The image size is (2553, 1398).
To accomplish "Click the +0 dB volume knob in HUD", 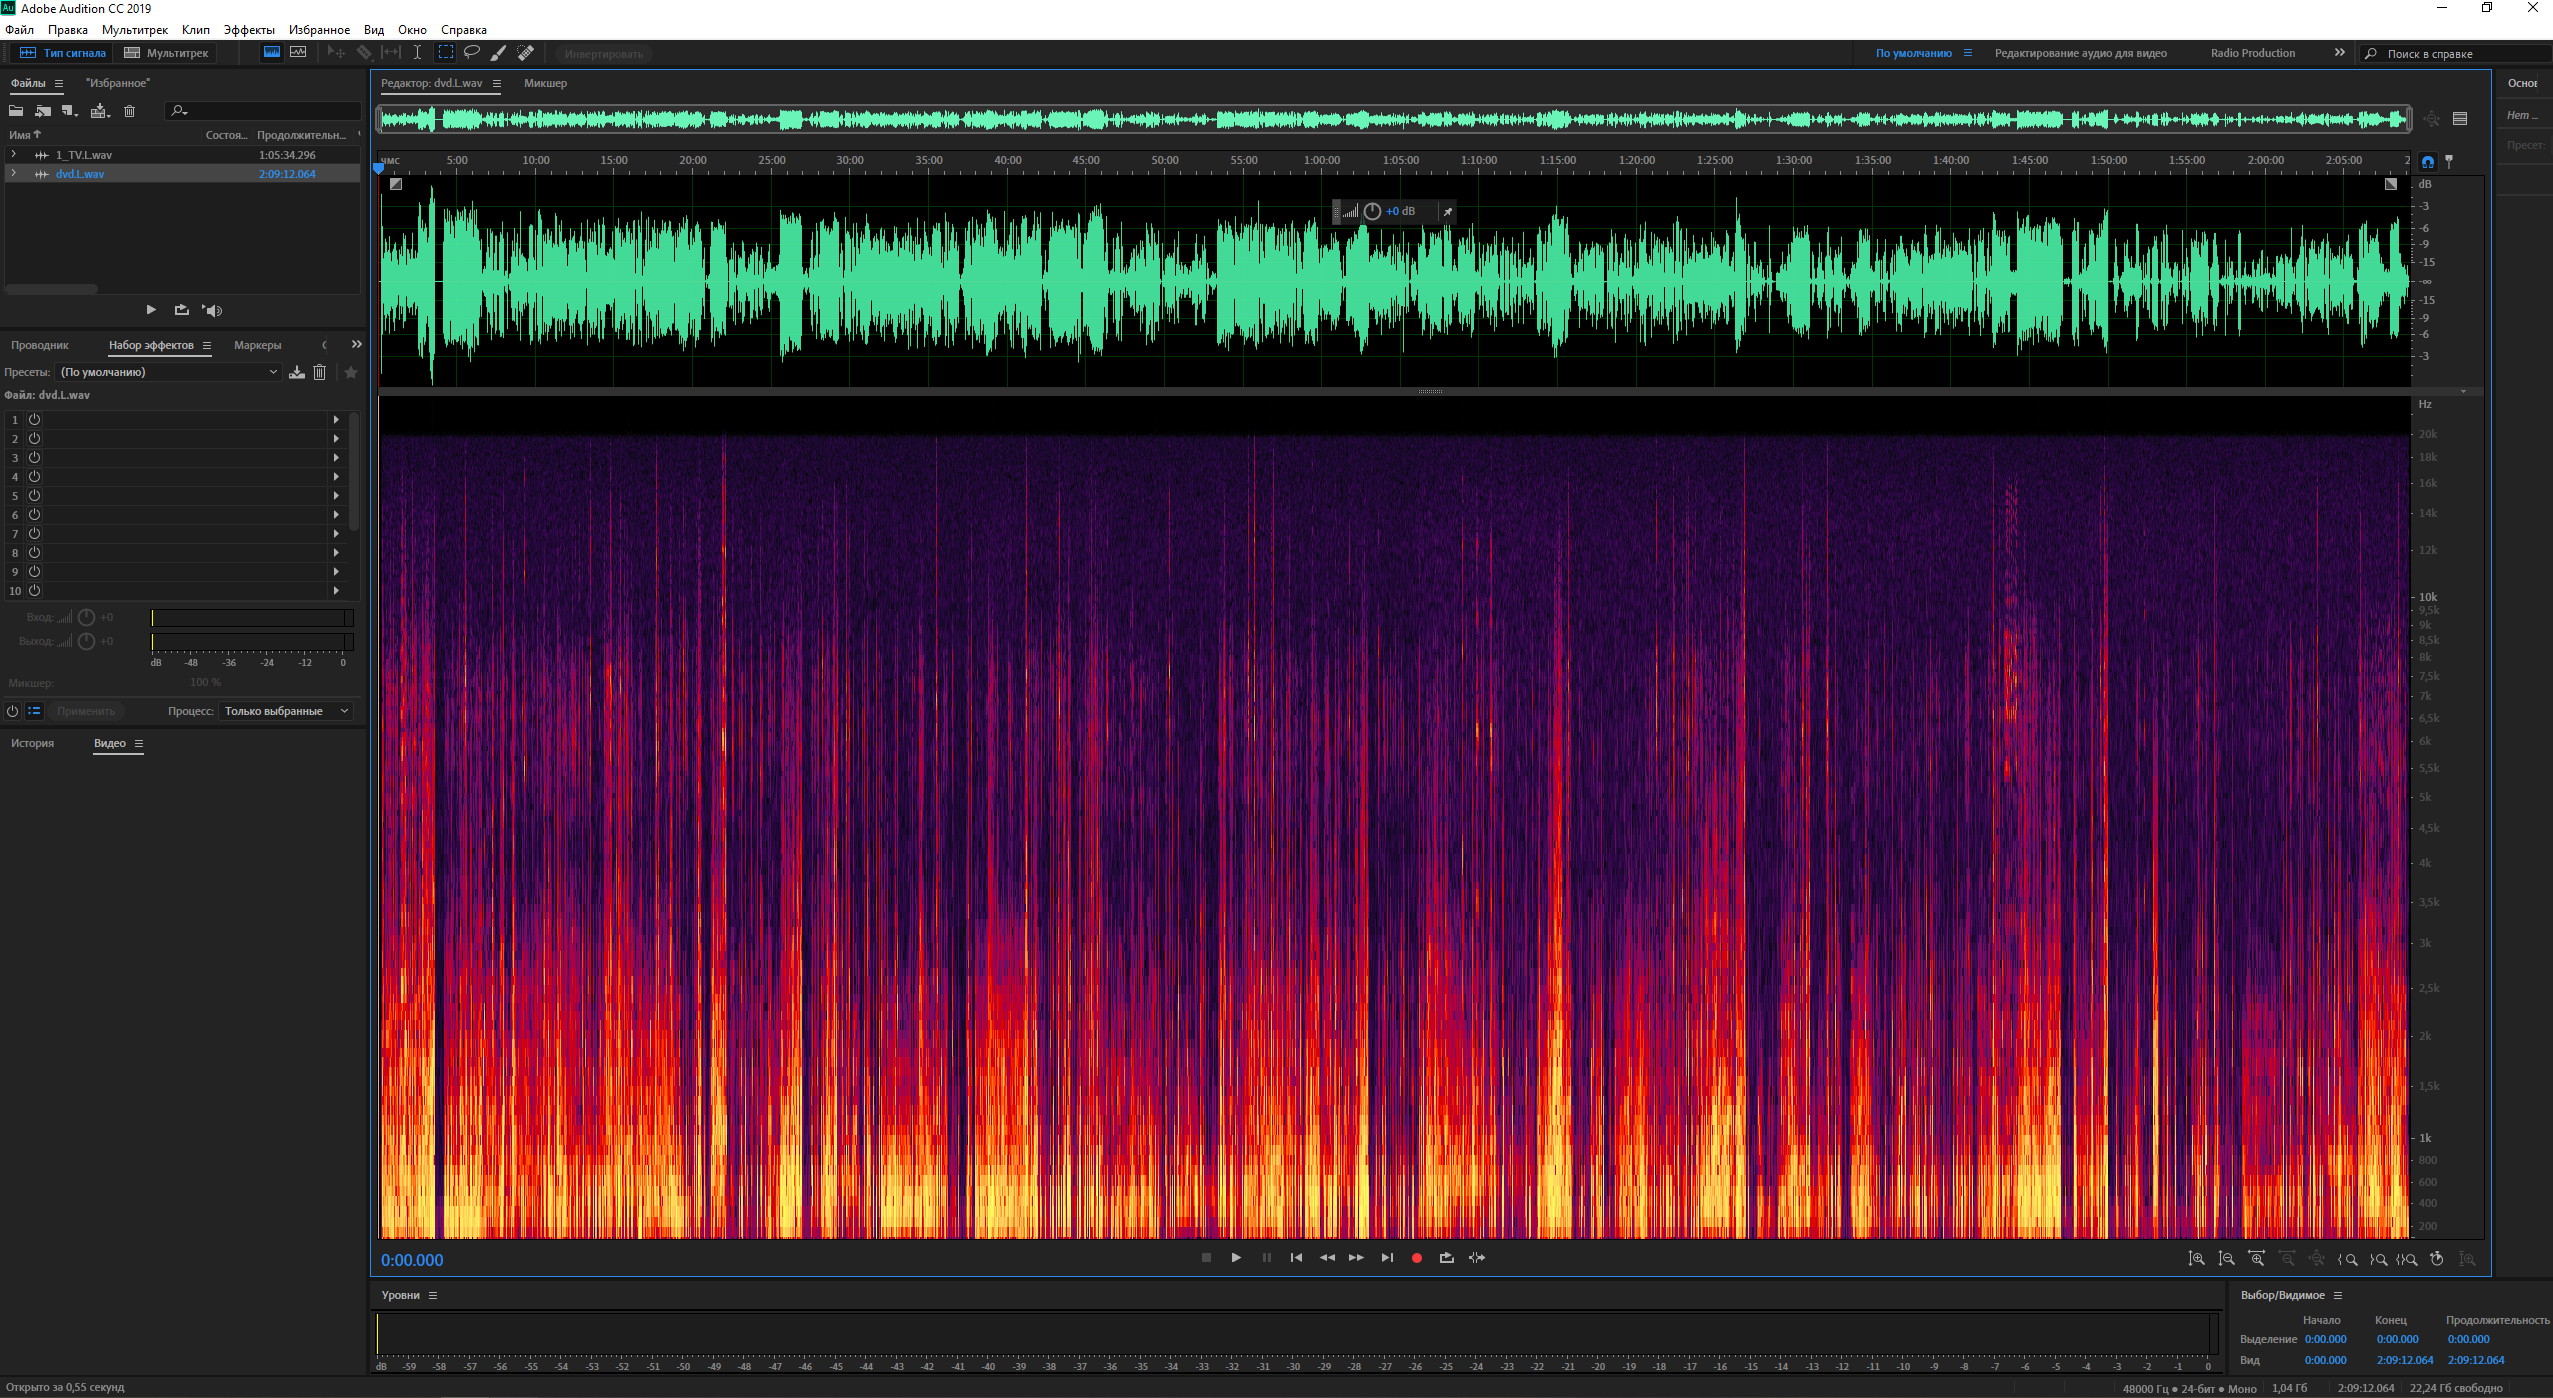I will pyautogui.click(x=1372, y=211).
